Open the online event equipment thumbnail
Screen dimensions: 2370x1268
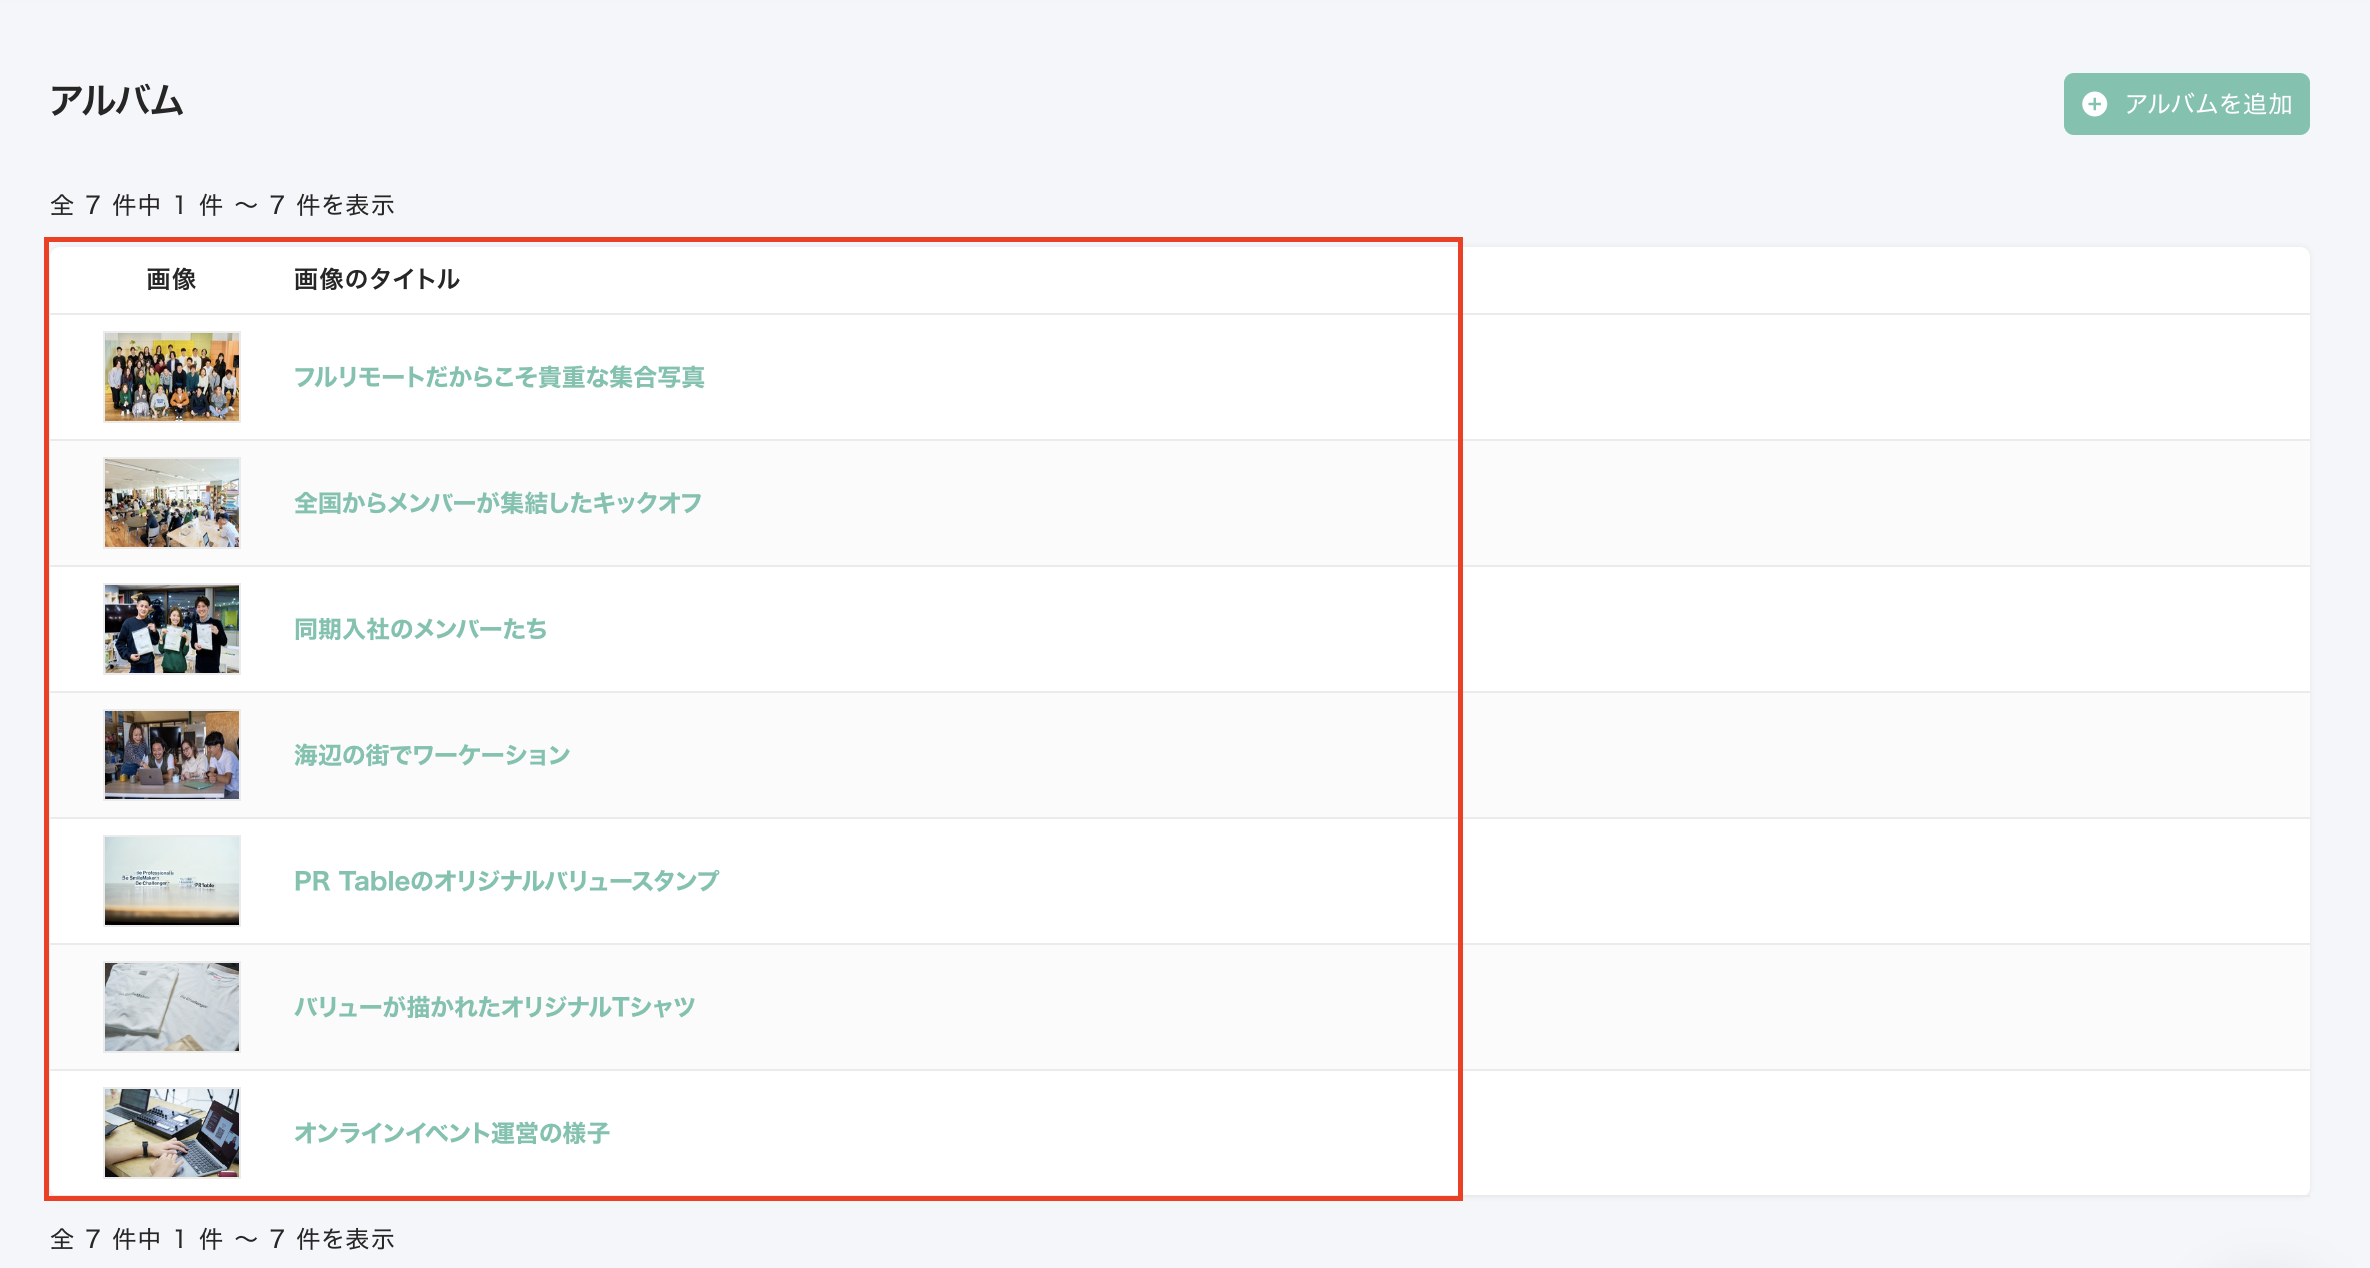tap(172, 1133)
